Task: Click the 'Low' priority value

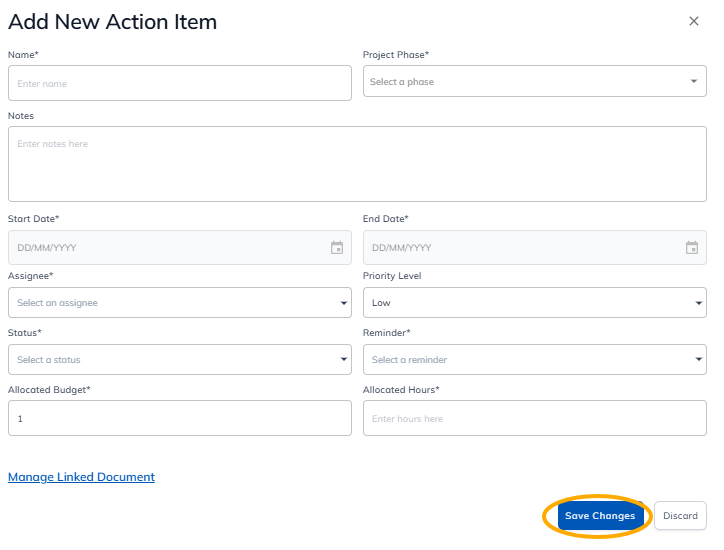Action: pyautogui.click(x=381, y=303)
